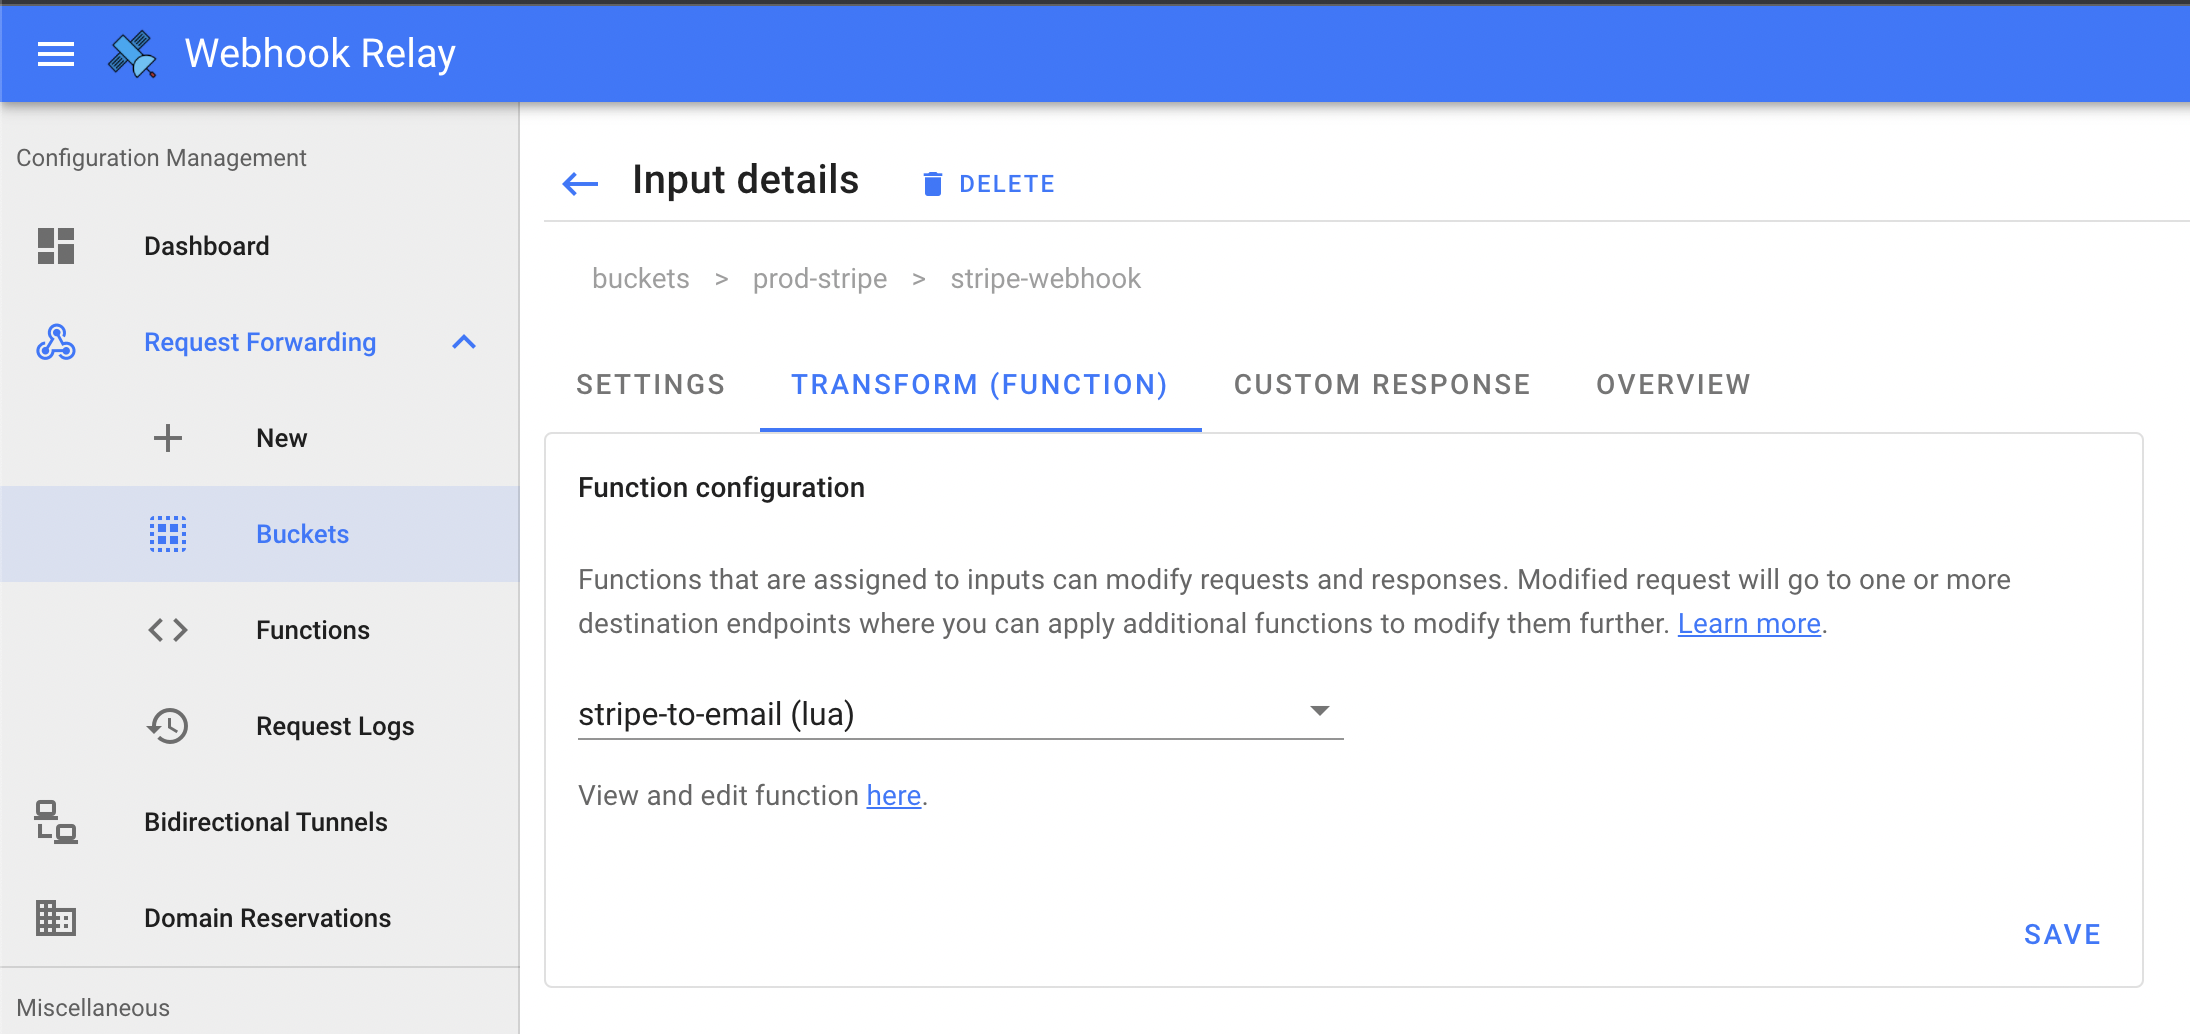Open Domain Reservations via the building icon

coord(55,917)
